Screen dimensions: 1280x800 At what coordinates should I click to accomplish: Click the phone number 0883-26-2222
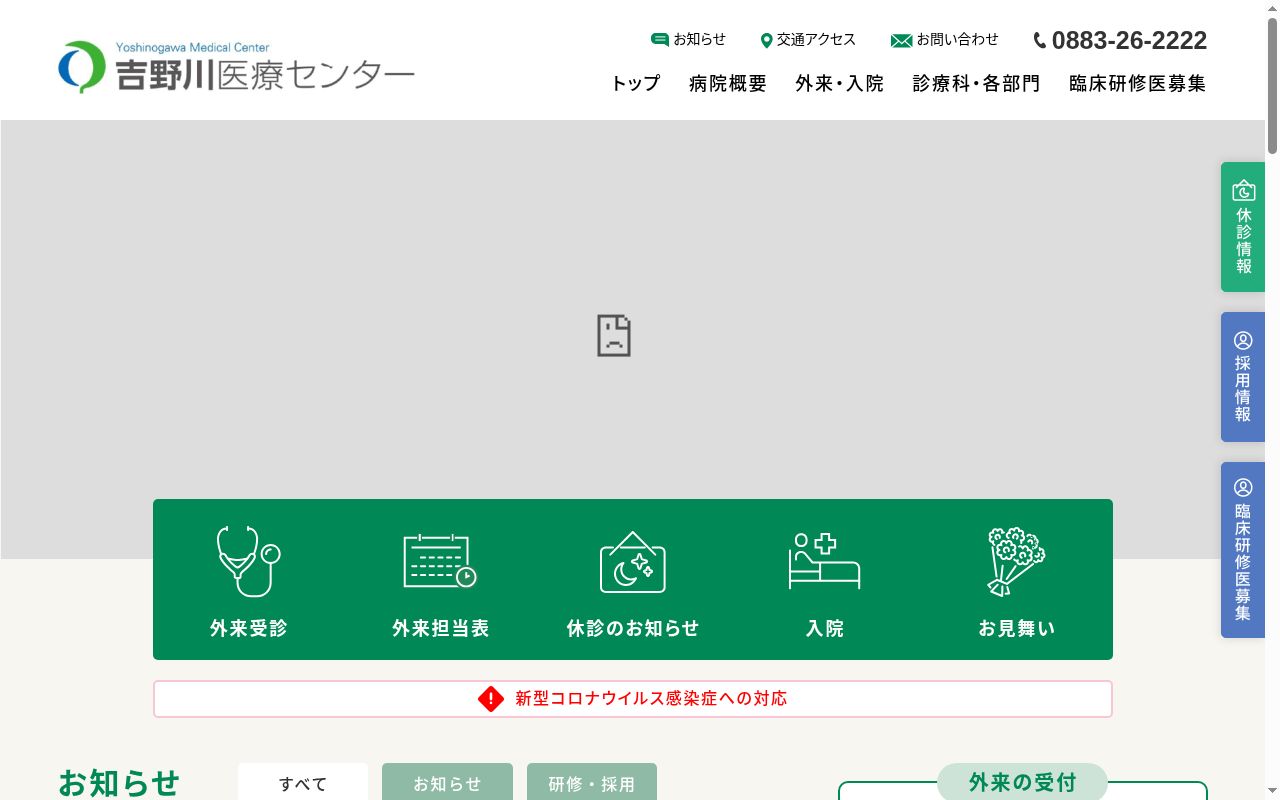point(1129,40)
